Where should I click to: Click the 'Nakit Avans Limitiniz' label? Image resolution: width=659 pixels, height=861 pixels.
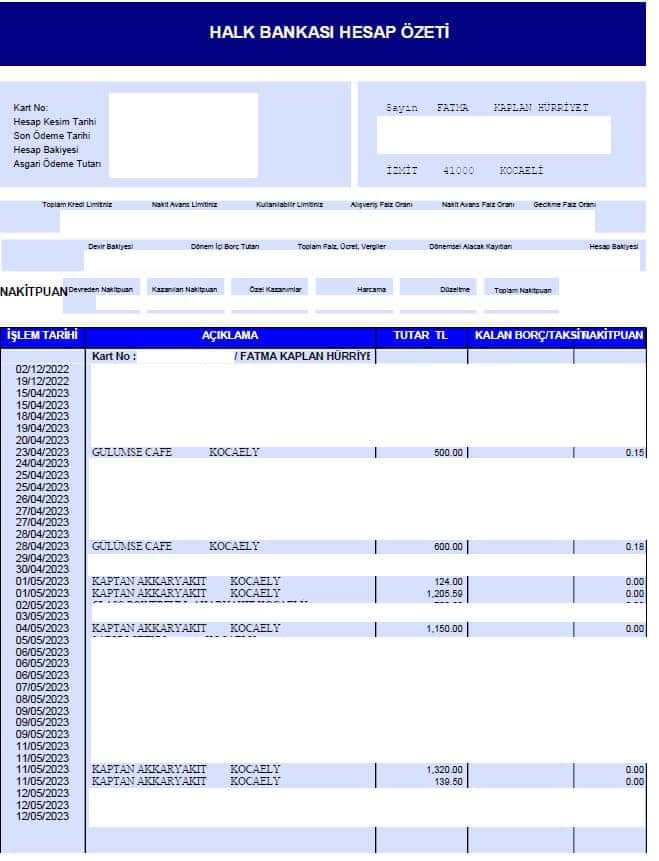click(185, 204)
